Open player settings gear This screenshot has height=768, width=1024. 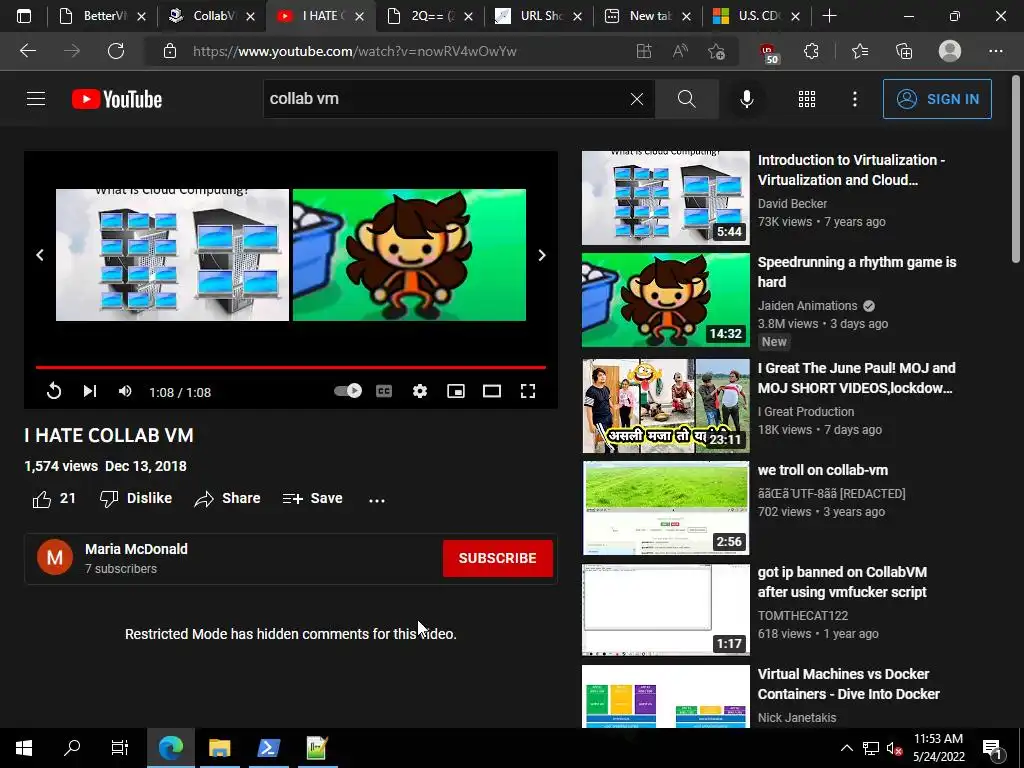click(420, 391)
